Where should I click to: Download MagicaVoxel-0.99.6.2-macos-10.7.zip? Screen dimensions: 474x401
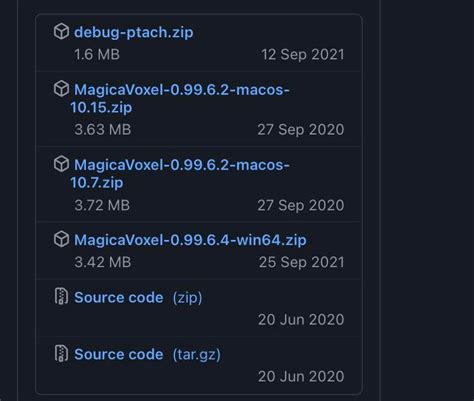tap(180, 173)
